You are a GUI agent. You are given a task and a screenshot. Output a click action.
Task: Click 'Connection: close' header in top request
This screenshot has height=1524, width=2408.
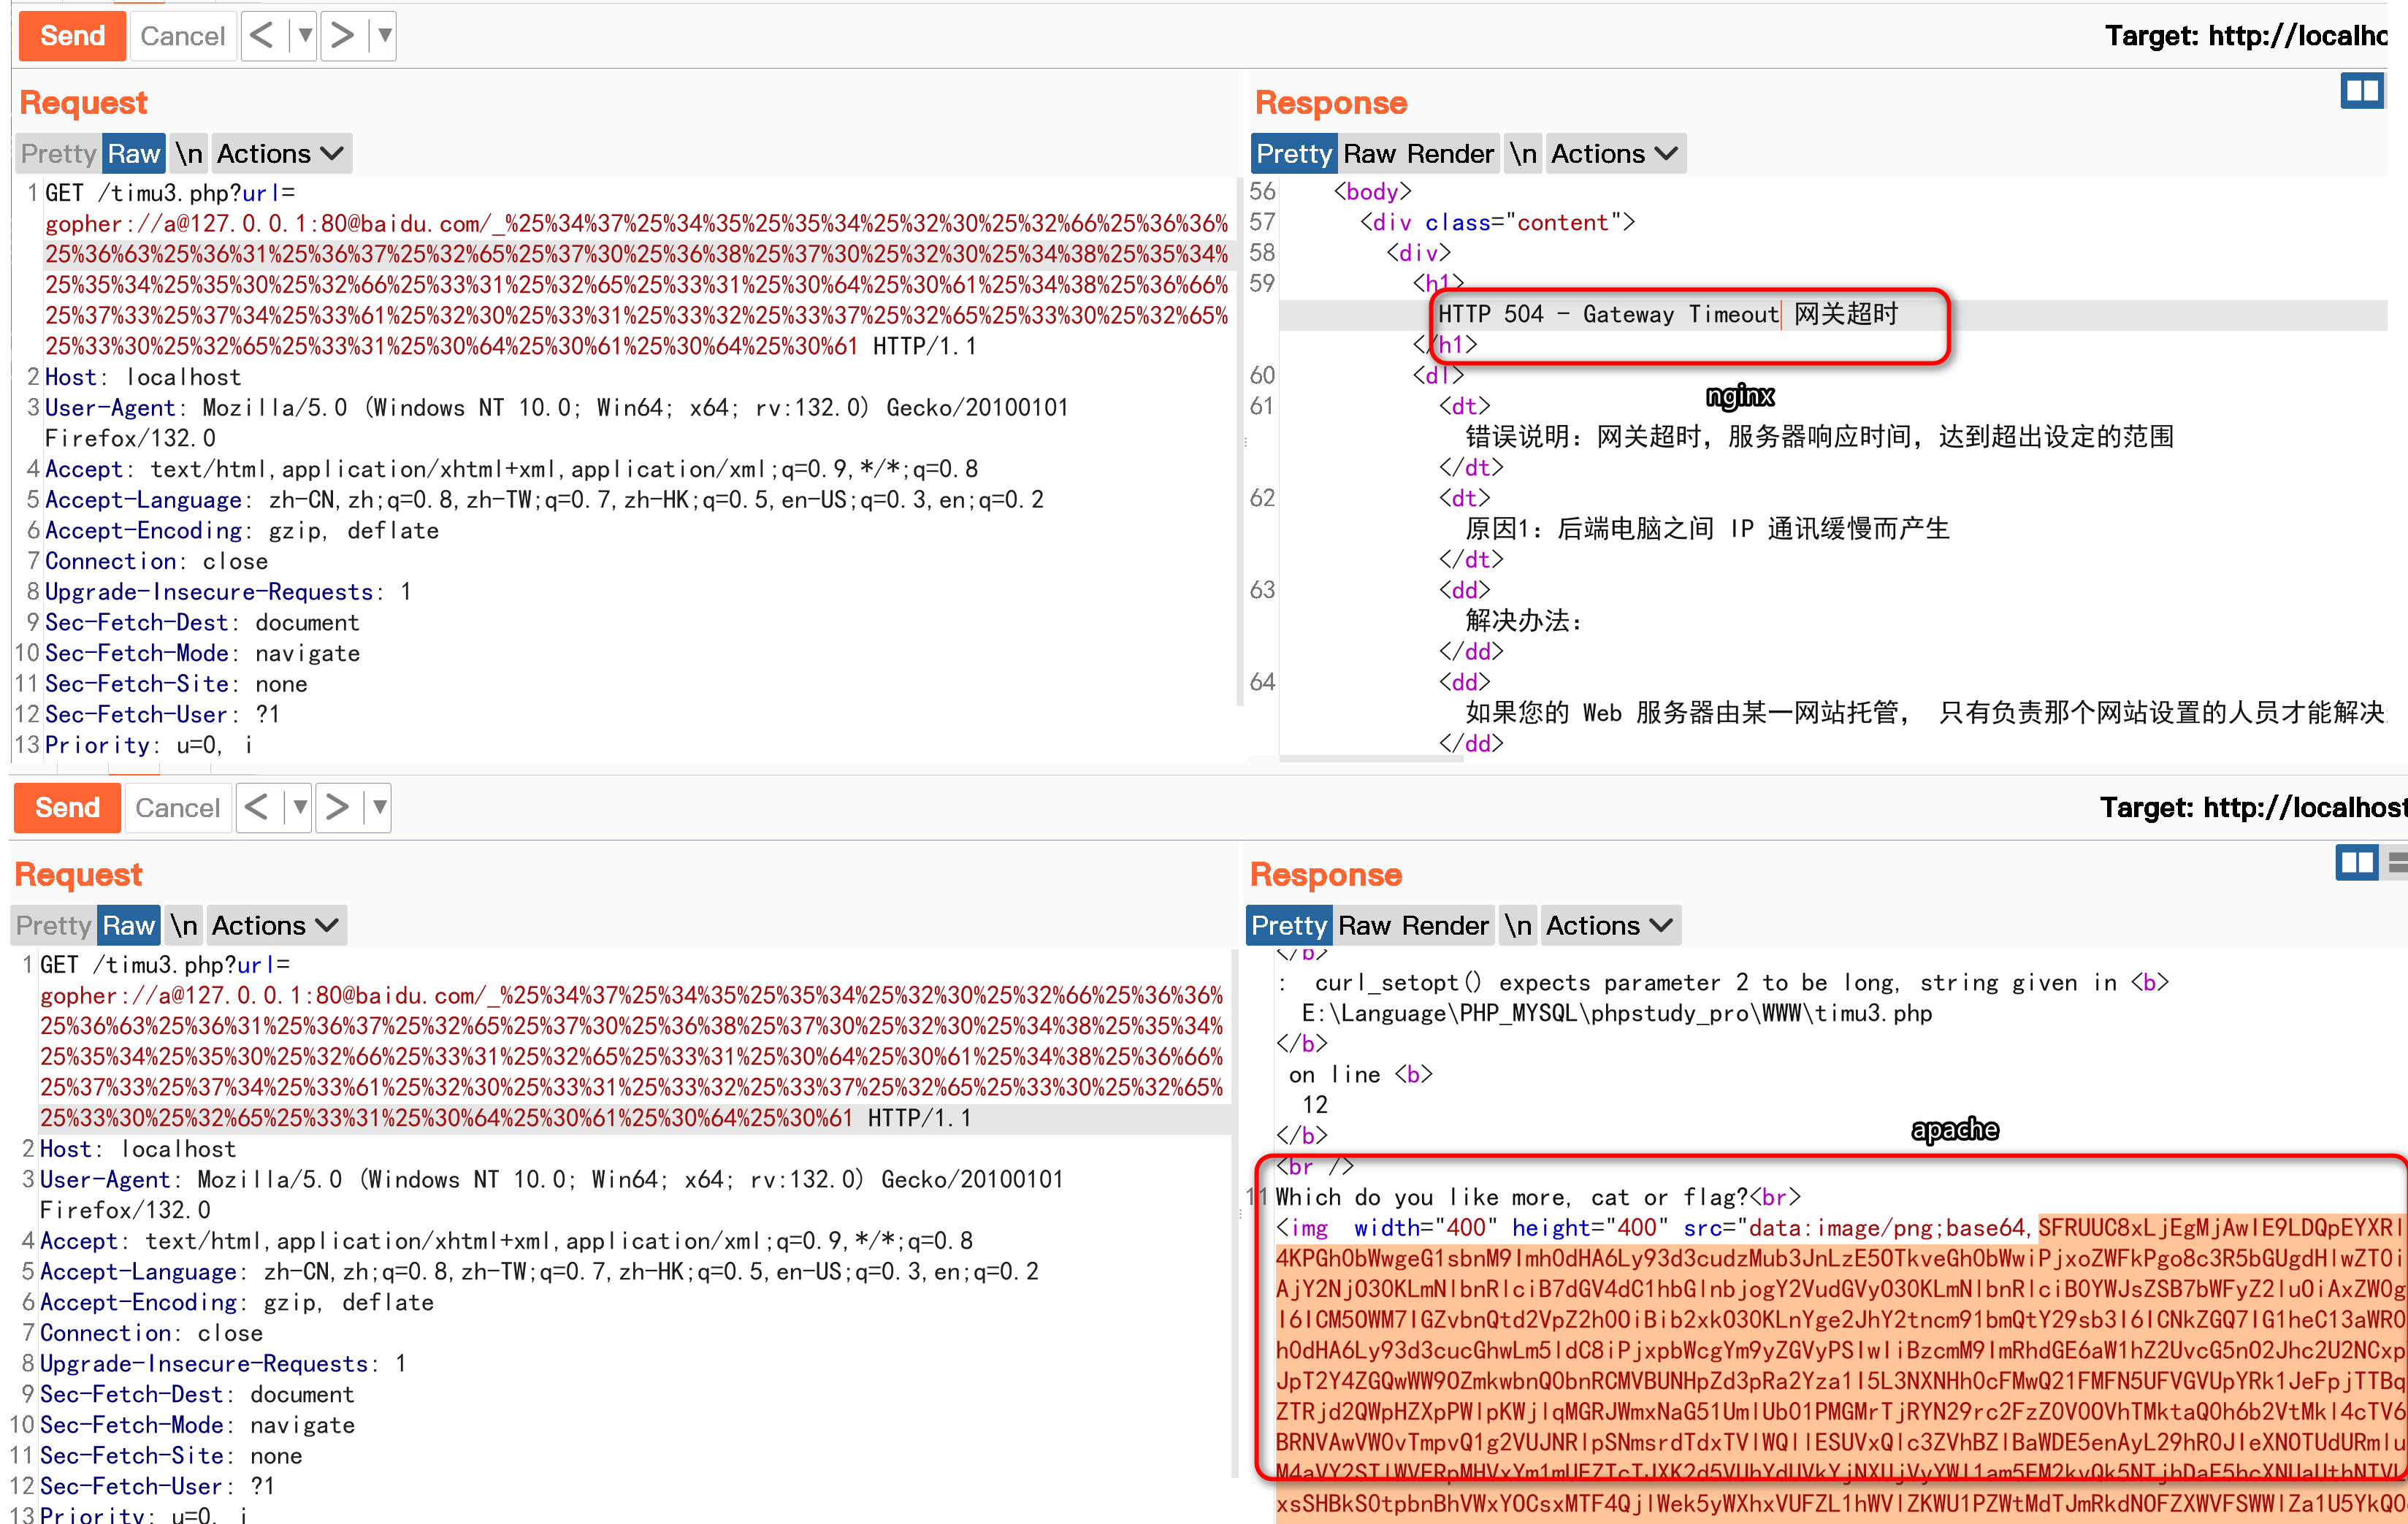(x=156, y=561)
